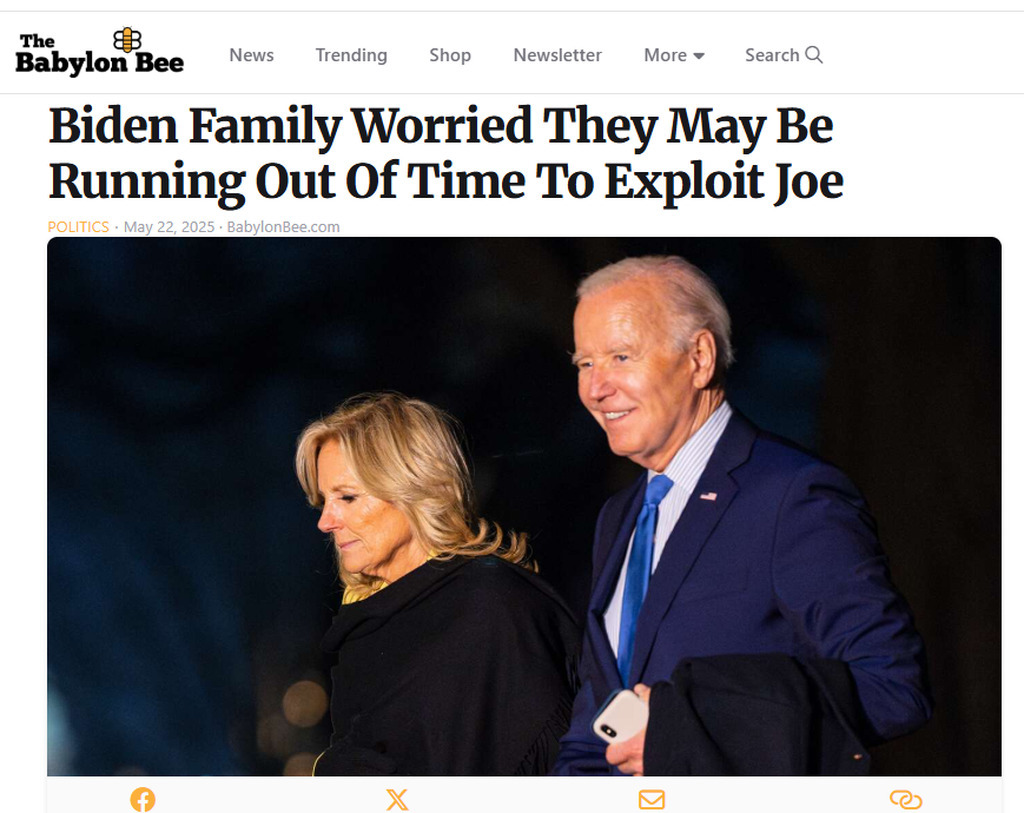Open the Shop page

point(450,55)
